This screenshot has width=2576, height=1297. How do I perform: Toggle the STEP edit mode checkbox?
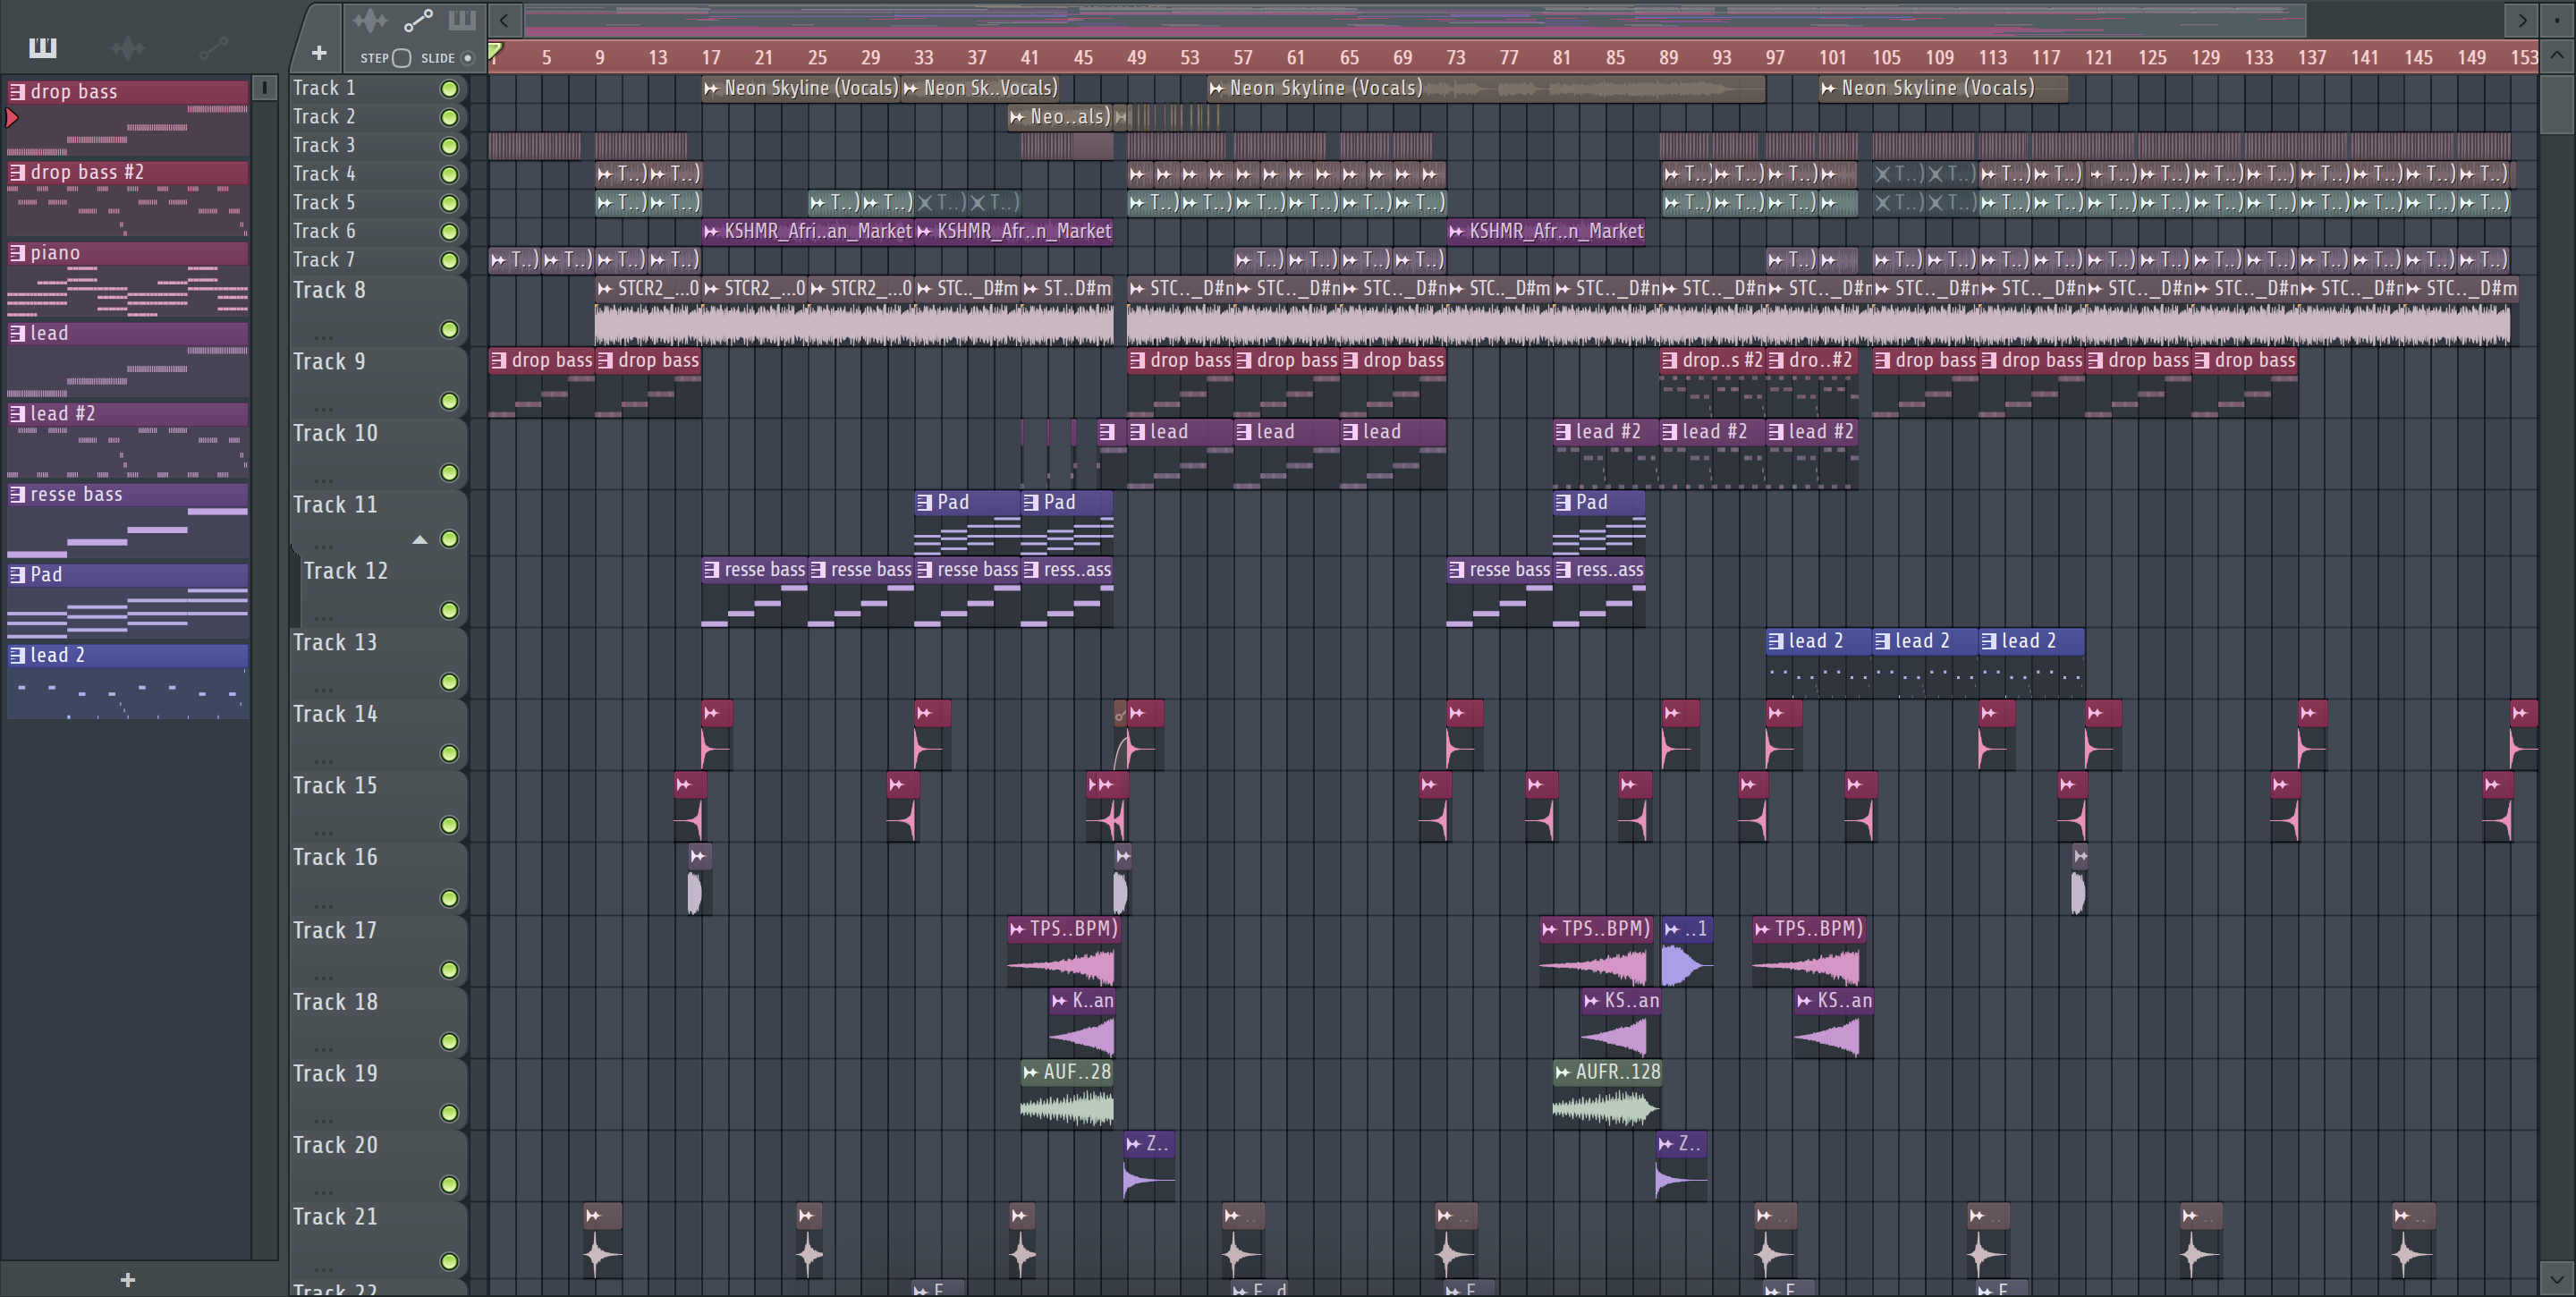[401, 58]
